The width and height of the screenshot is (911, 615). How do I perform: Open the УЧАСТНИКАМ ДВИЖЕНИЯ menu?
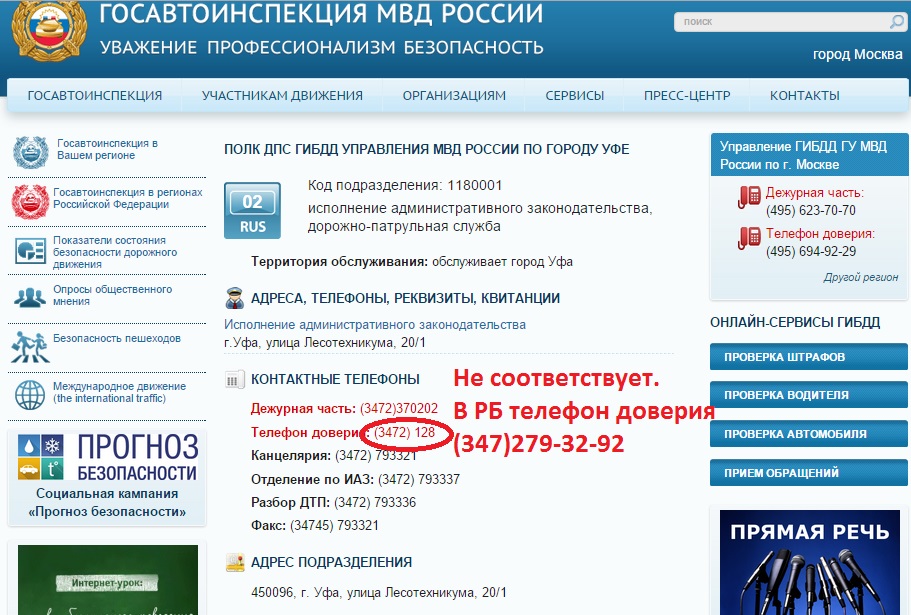tap(282, 95)
